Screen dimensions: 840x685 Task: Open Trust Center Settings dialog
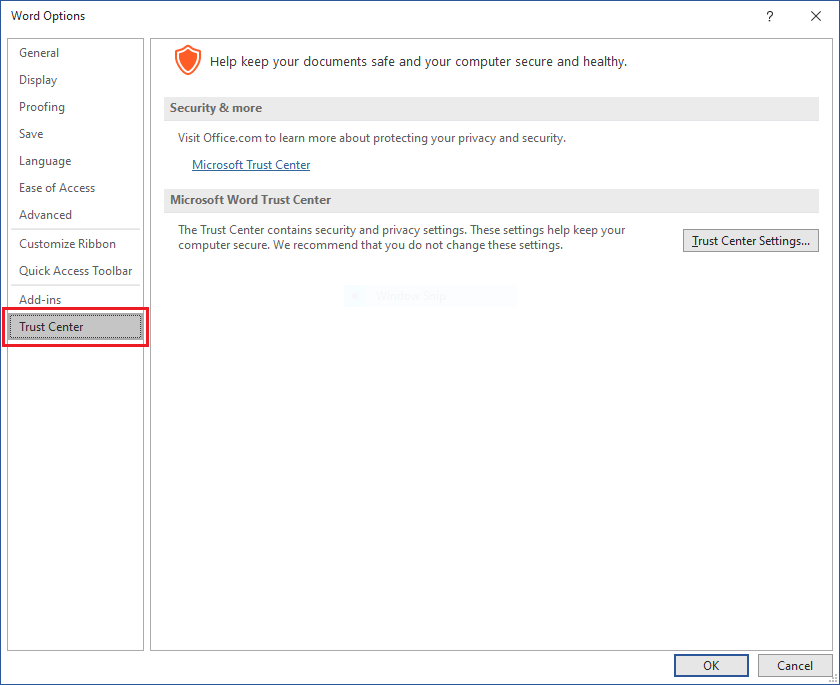751,240
